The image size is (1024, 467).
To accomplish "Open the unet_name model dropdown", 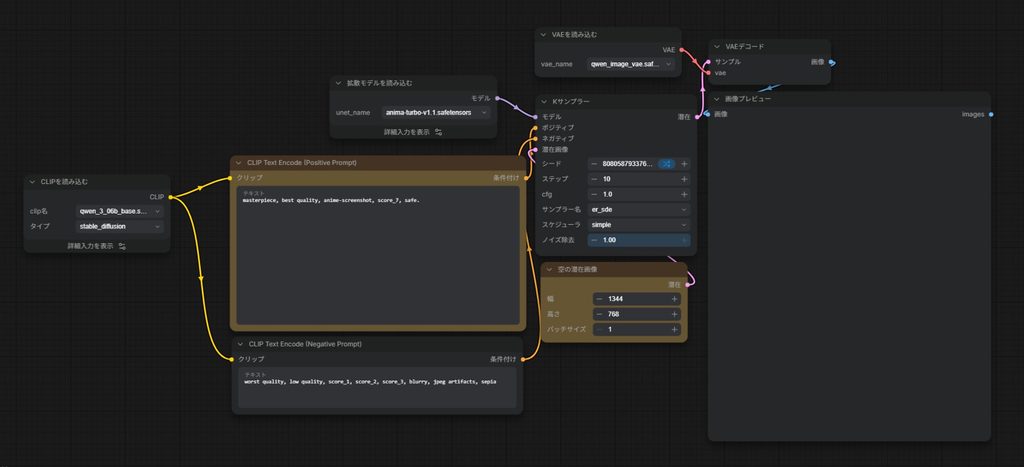I will point(436,112).
